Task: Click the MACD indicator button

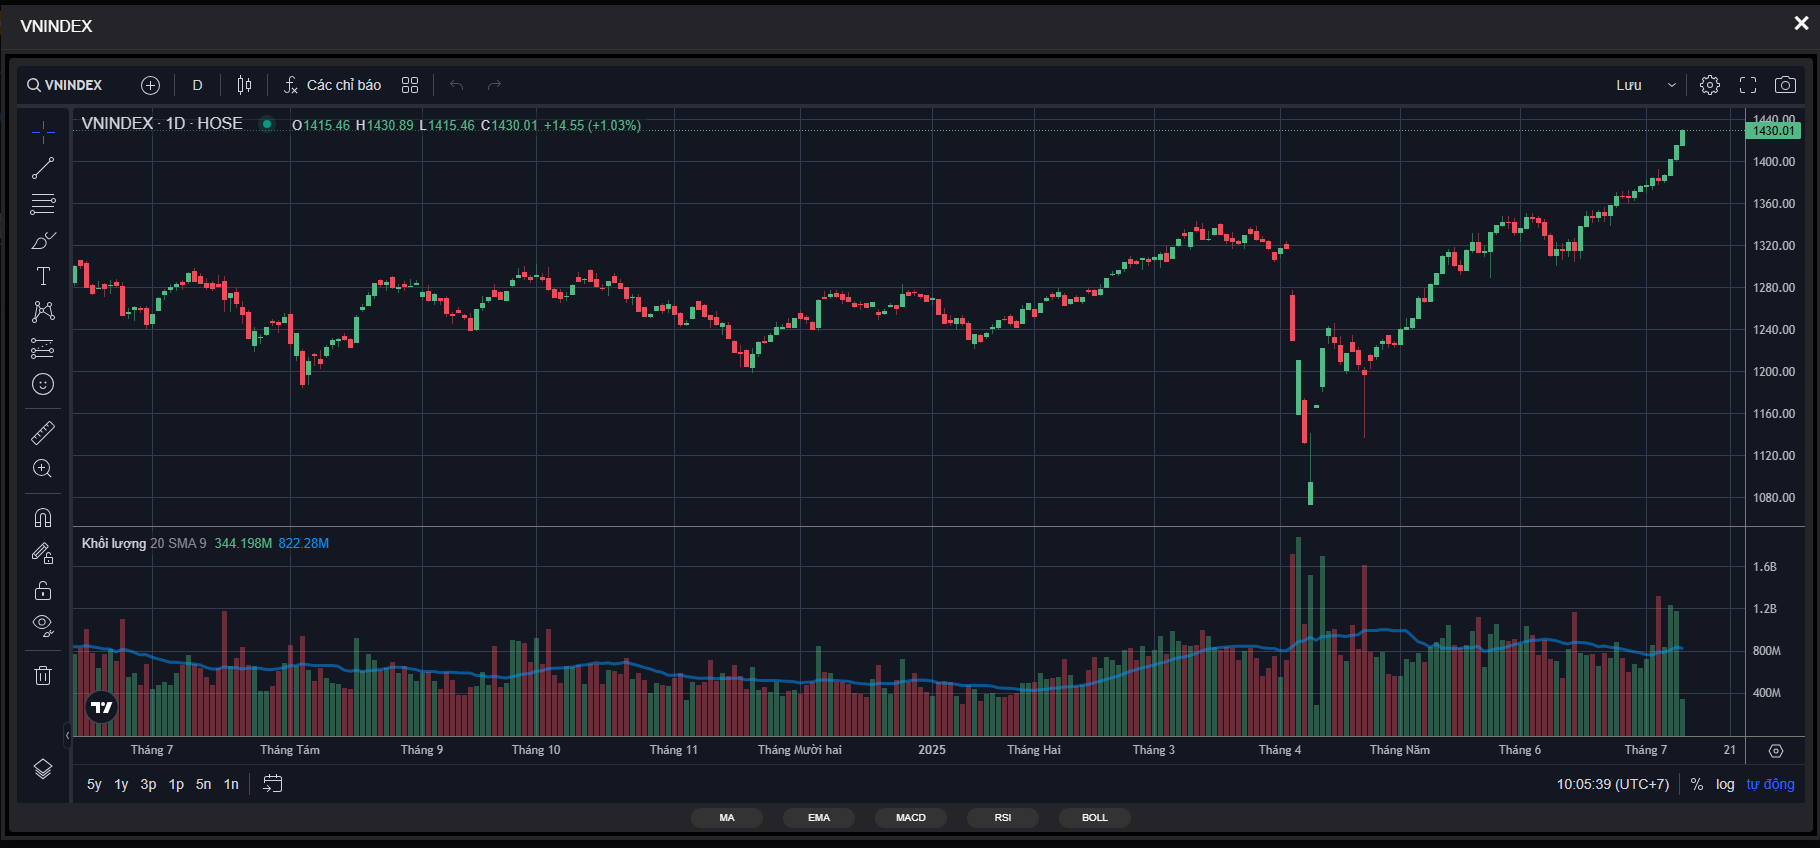Action: [x=911, y=818]
